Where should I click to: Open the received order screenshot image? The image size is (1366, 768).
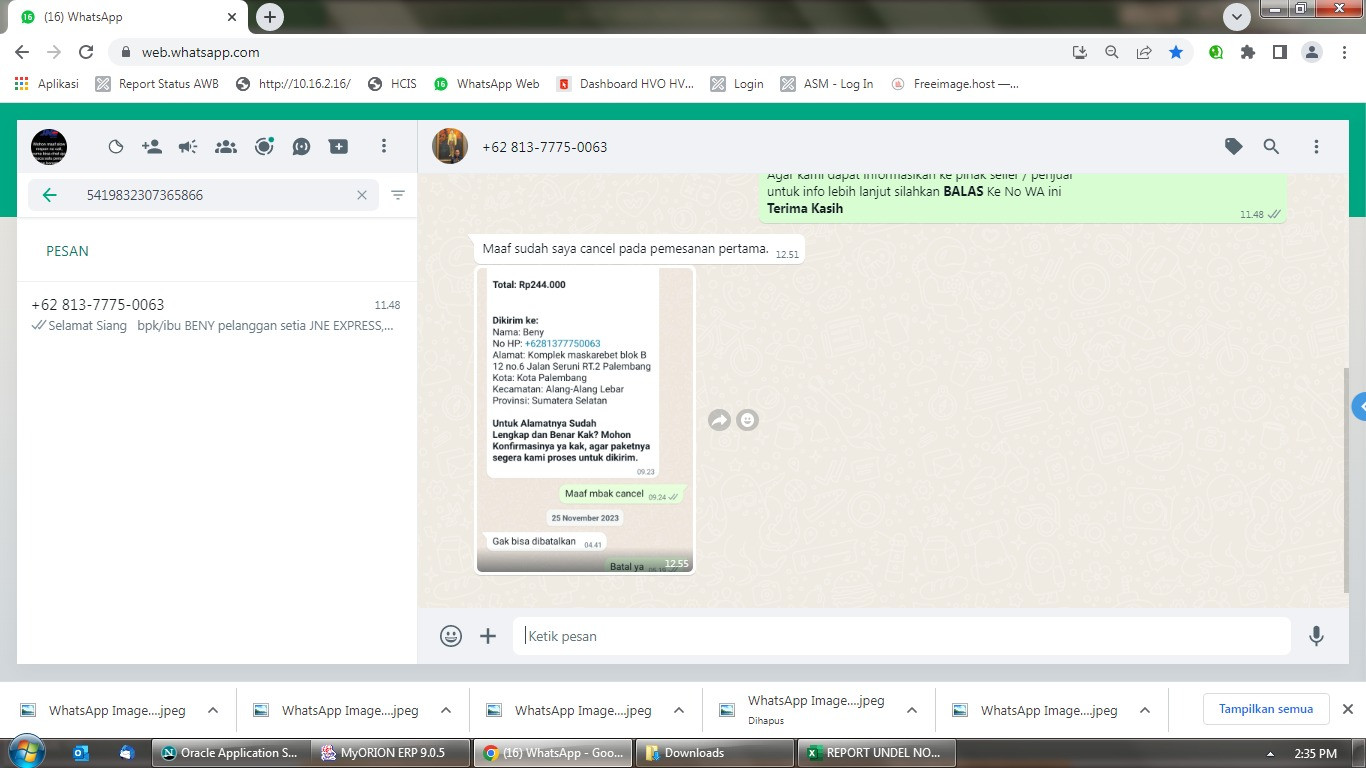pos(585,420)
